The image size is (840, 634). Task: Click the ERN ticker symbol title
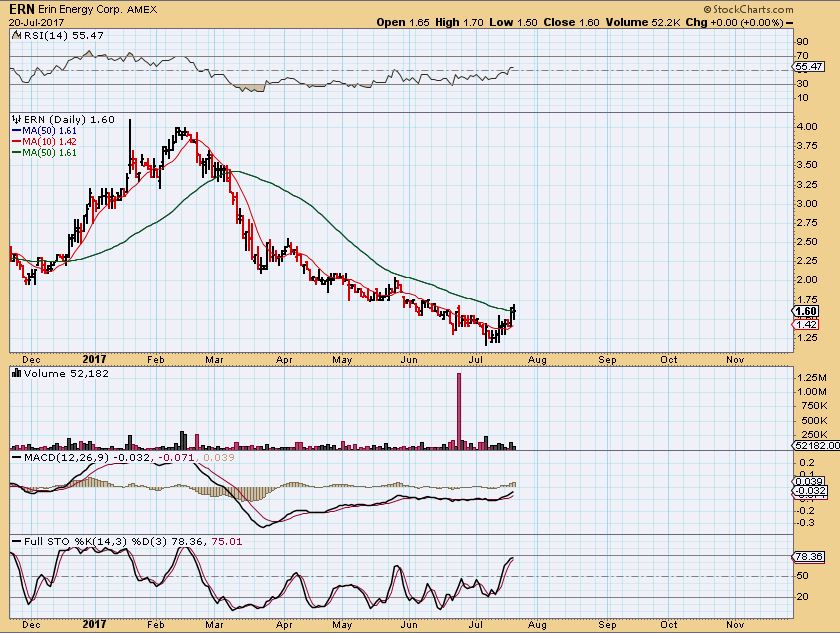19,7
